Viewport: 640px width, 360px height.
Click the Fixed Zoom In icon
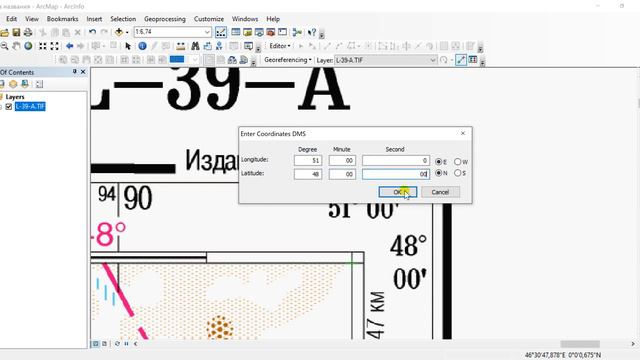(42, 46)
